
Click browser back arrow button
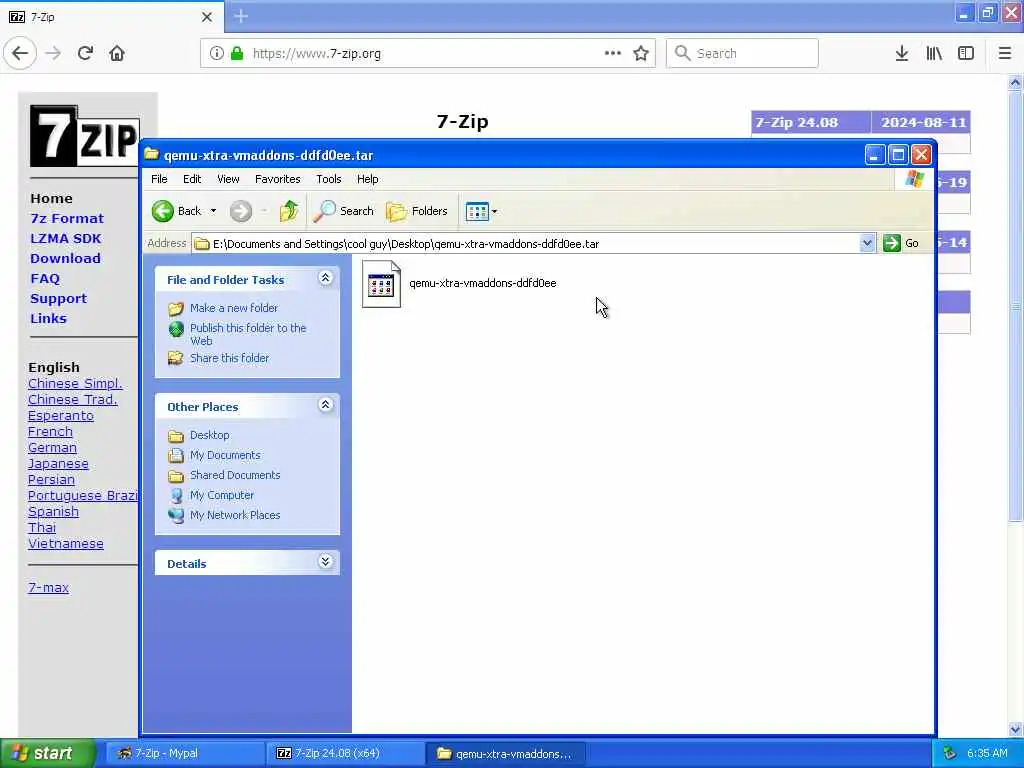coord(20,53)
